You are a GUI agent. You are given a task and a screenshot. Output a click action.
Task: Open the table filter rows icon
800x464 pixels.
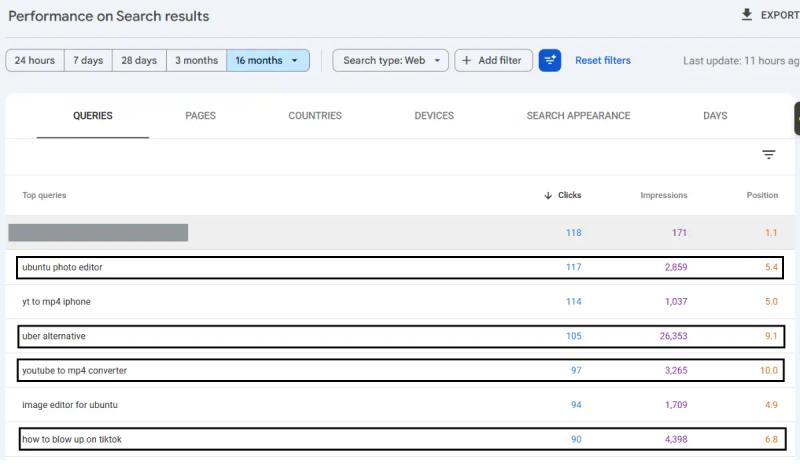tap(768, 154)
